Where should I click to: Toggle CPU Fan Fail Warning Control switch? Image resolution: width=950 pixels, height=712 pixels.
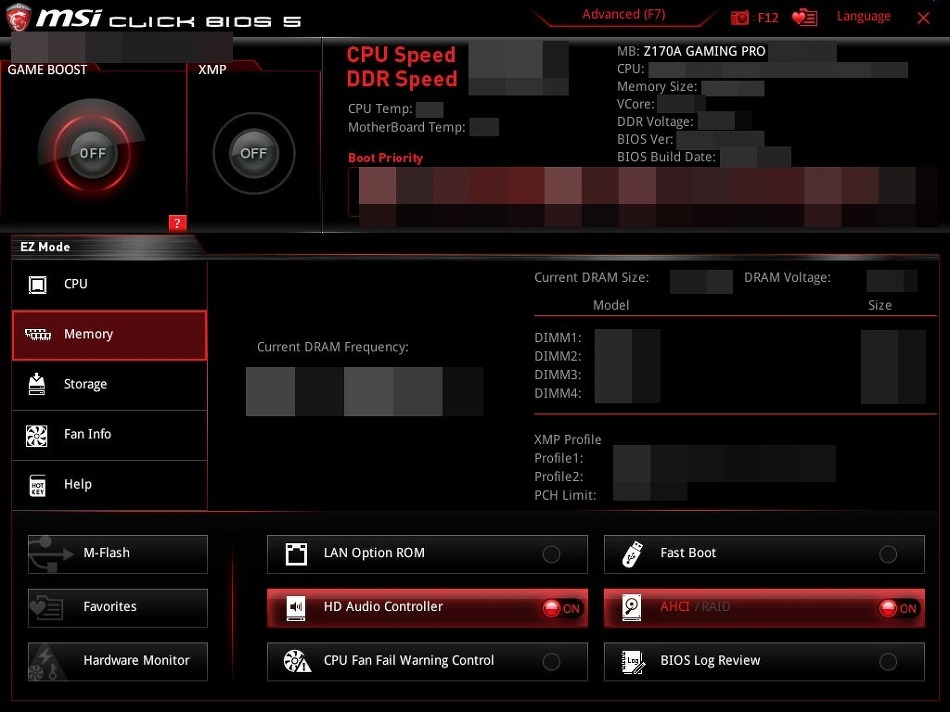(x=551, y=662)
